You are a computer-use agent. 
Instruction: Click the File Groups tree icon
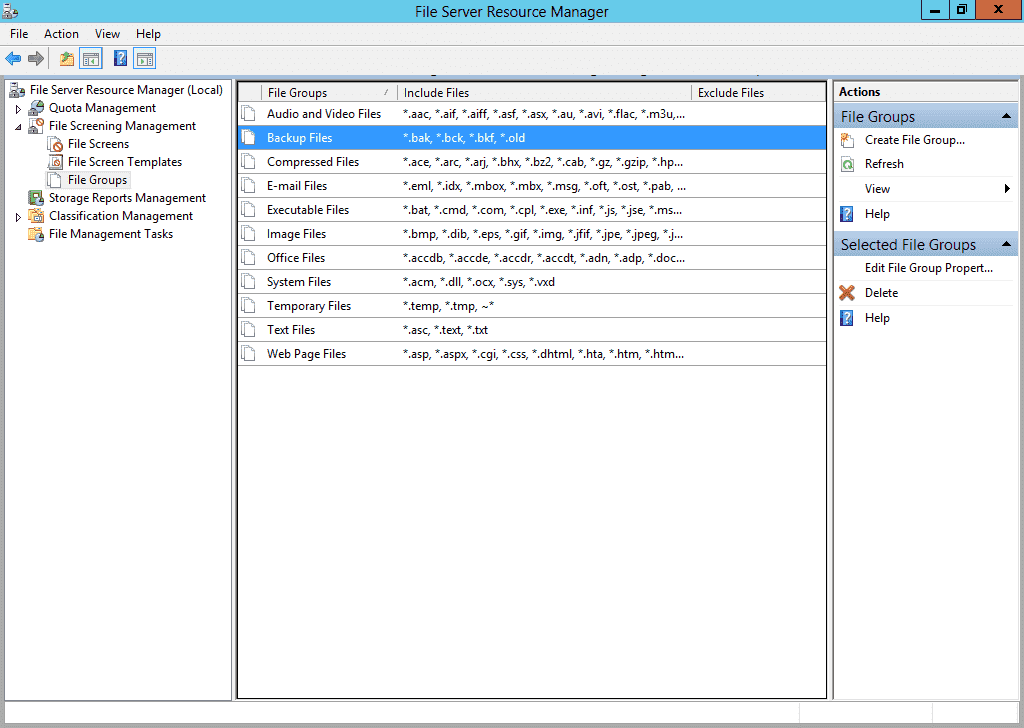click(55, 180)
